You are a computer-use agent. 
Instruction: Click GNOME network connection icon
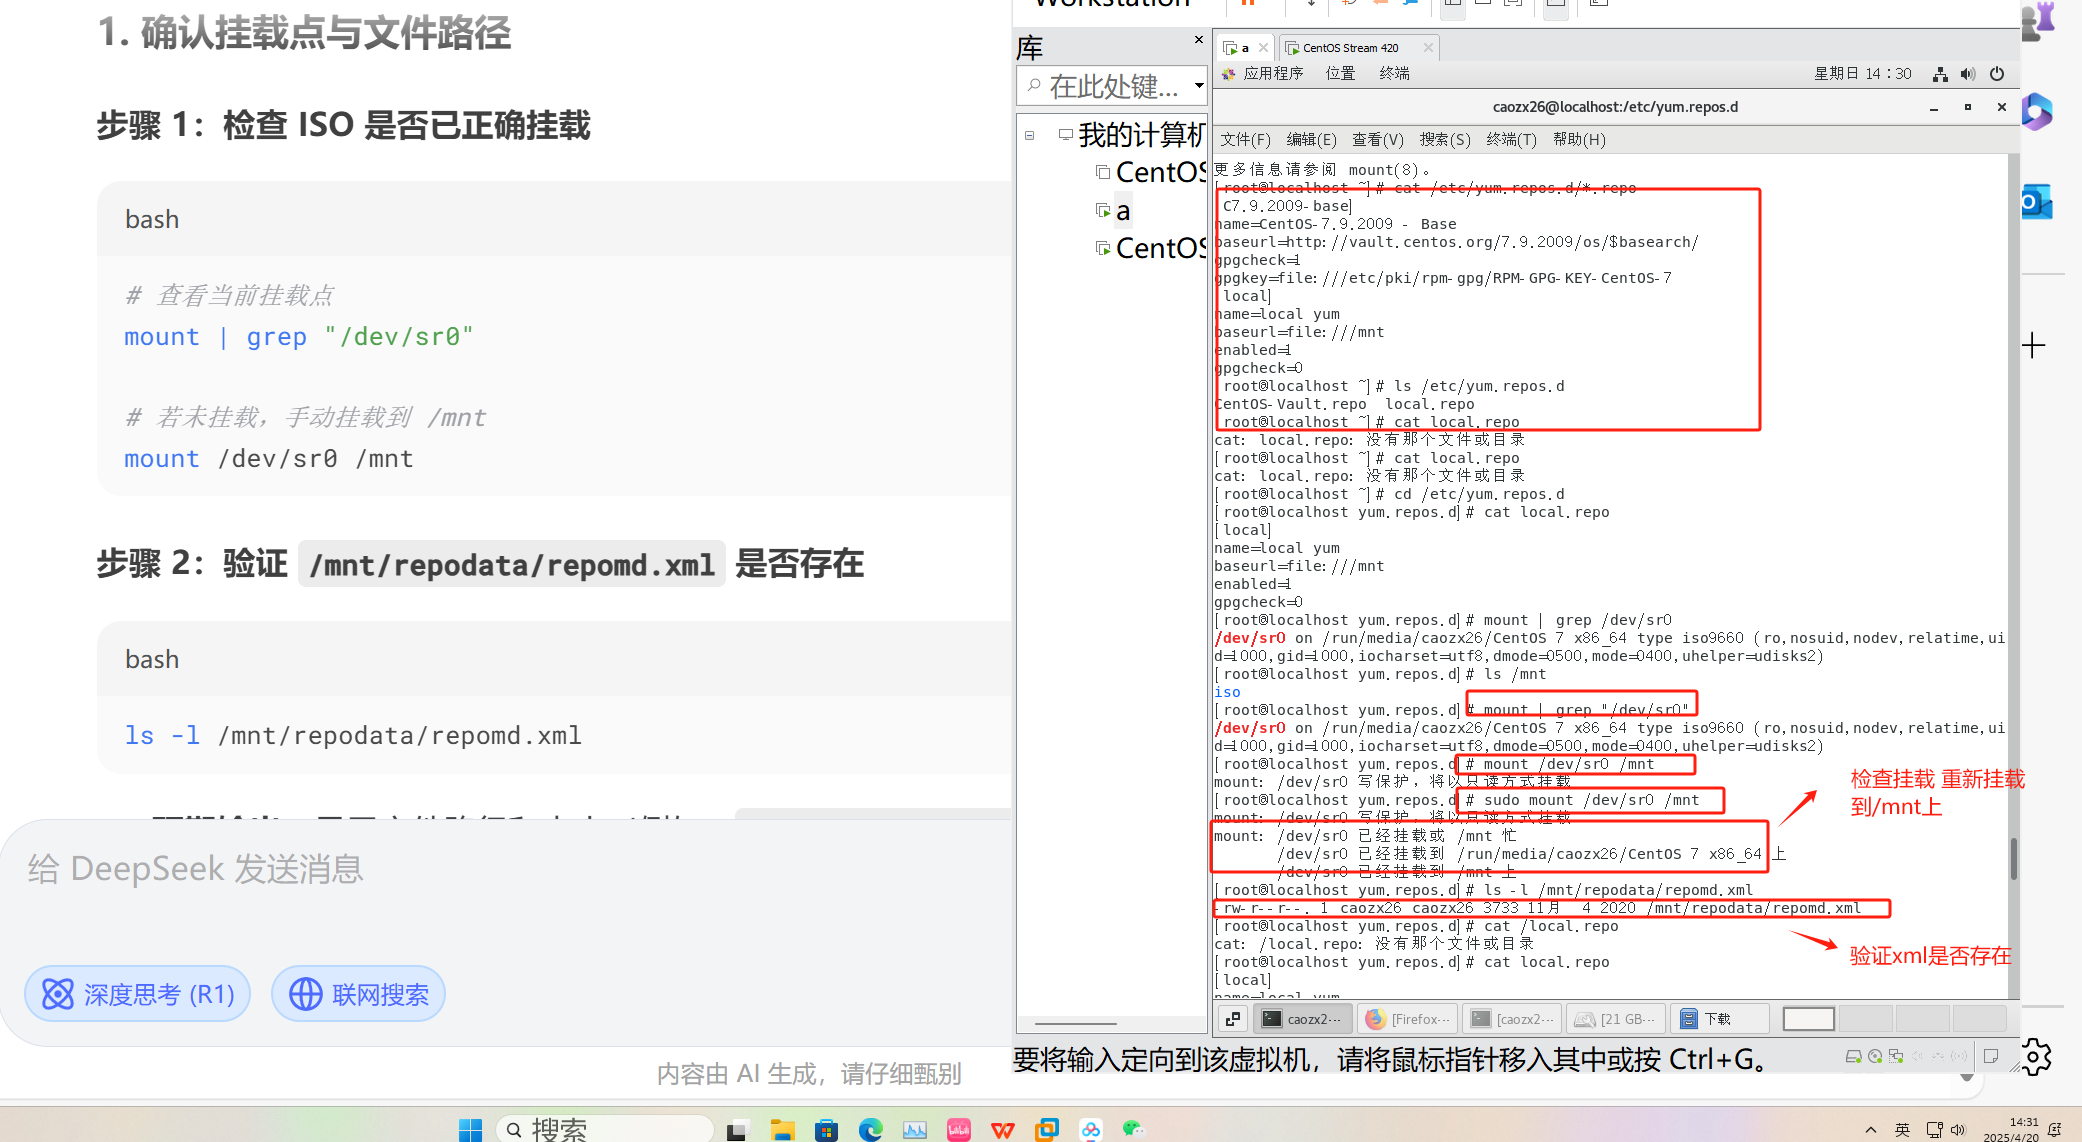[x=1940, y=73]
